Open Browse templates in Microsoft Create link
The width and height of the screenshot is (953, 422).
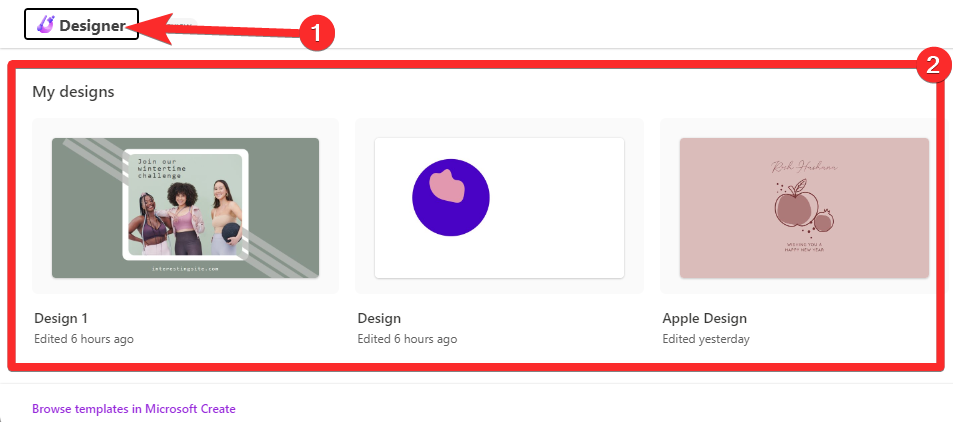pyautogui.click(x=134, y=409)
